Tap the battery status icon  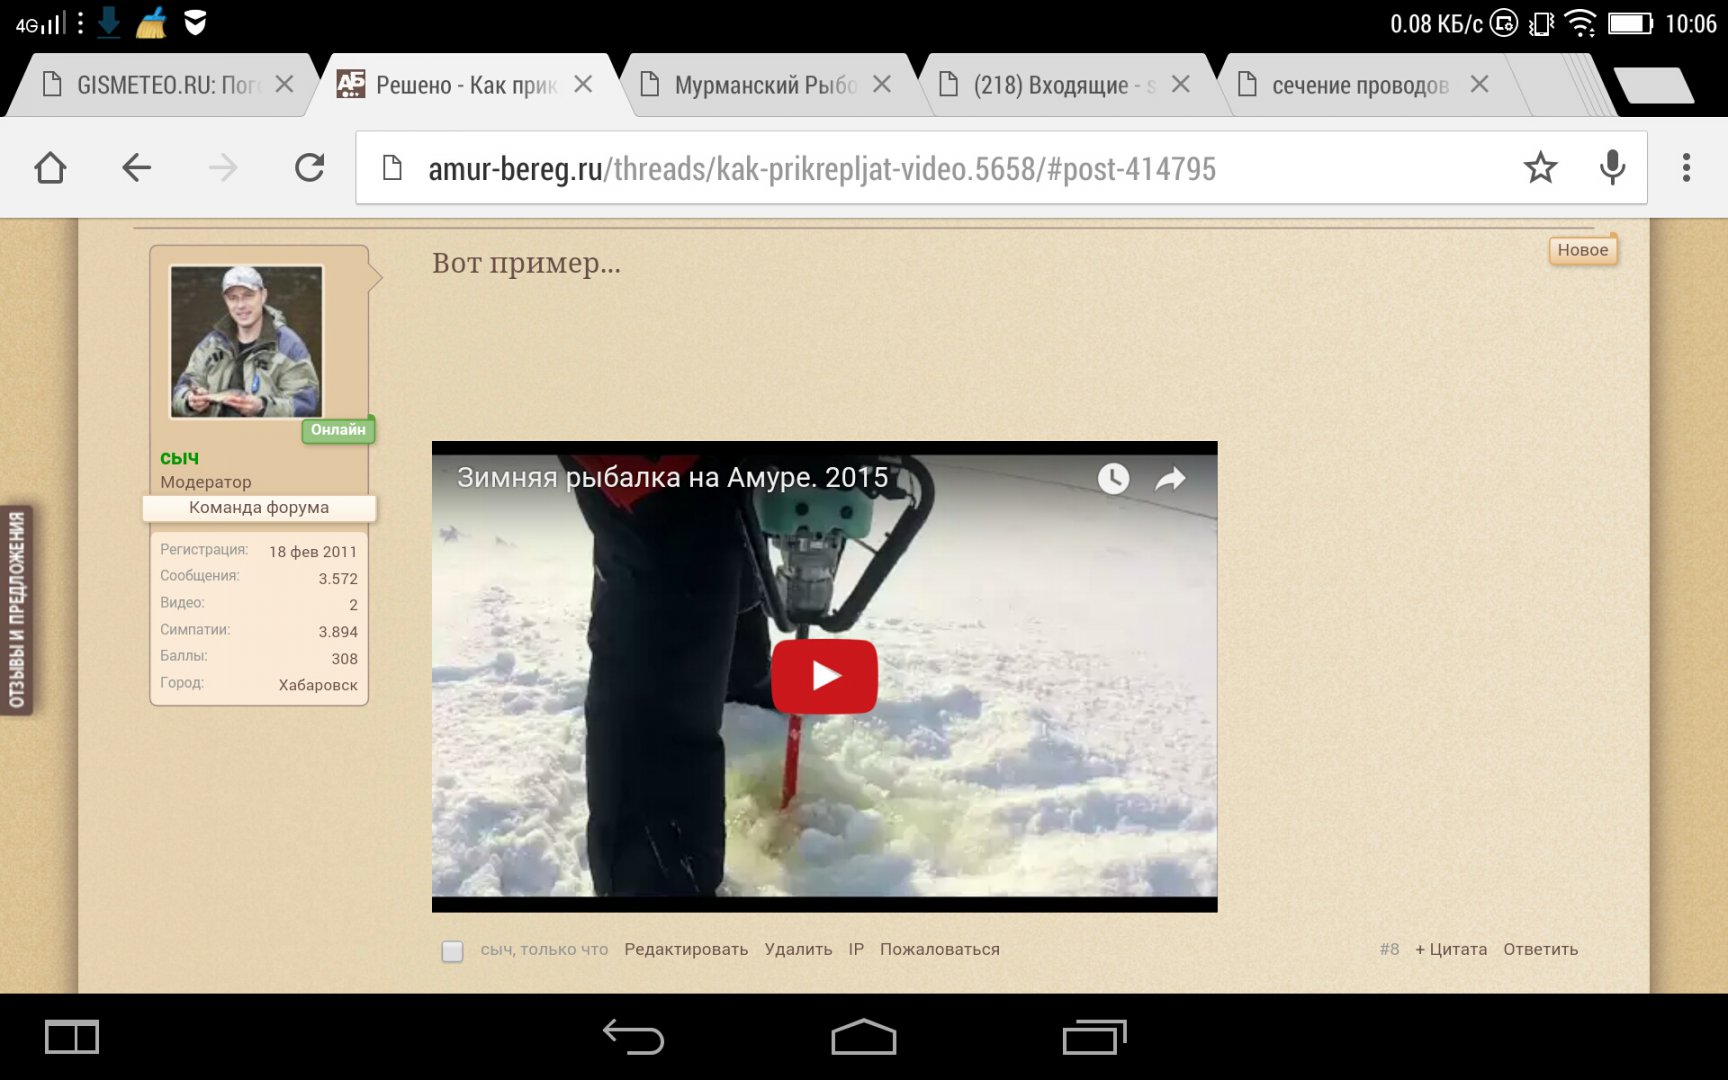(x=1630, y=23)
